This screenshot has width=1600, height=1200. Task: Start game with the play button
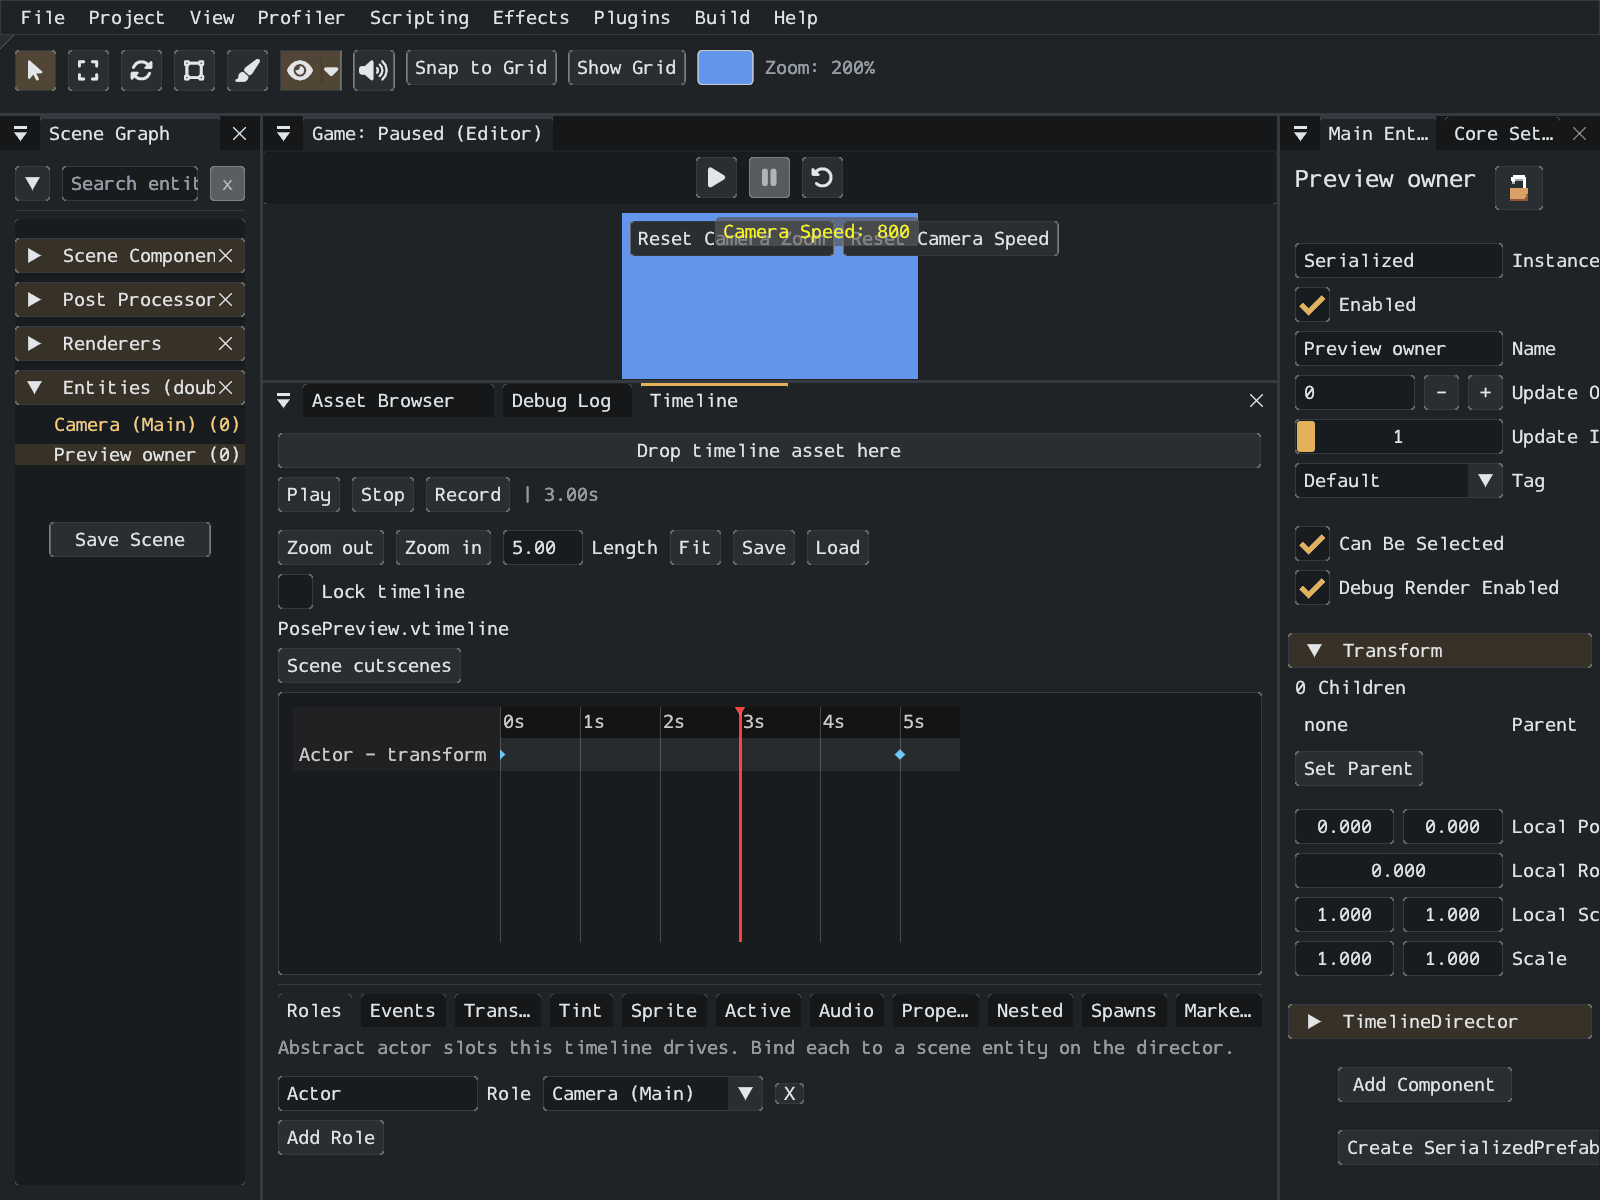tap(716, 178)
